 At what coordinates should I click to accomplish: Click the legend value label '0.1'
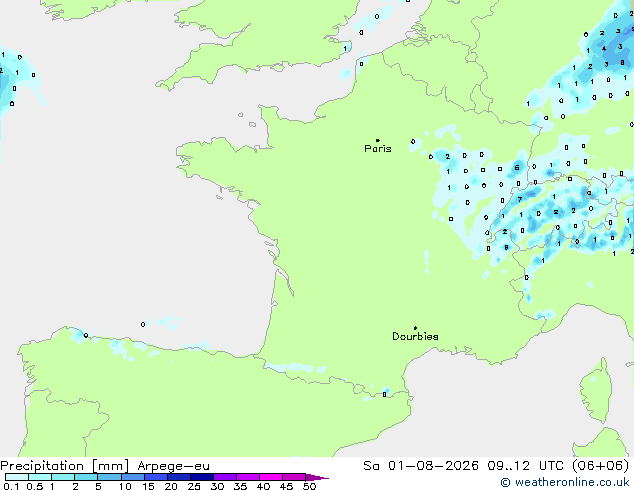(x=11, y=486)
